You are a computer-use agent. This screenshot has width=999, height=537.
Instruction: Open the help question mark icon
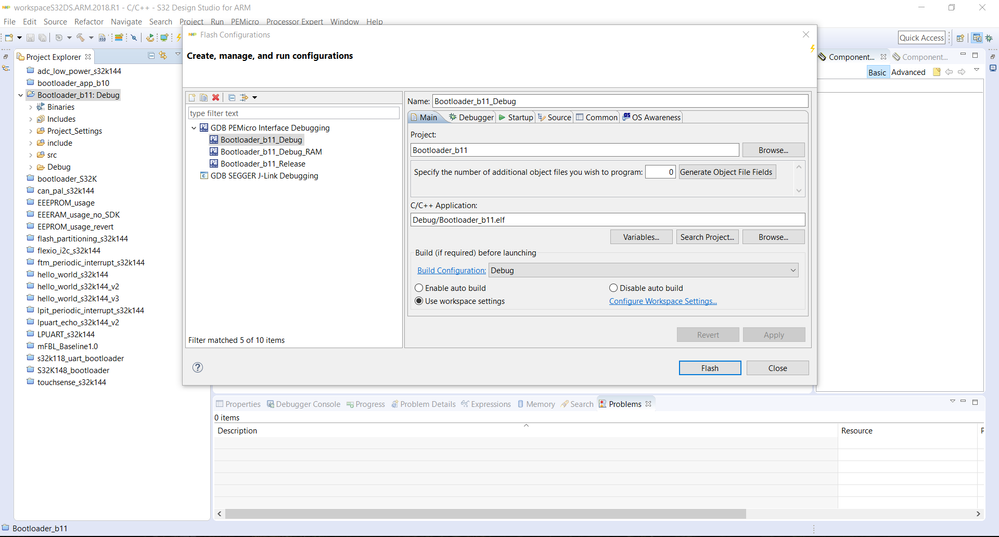click(198, 368)
